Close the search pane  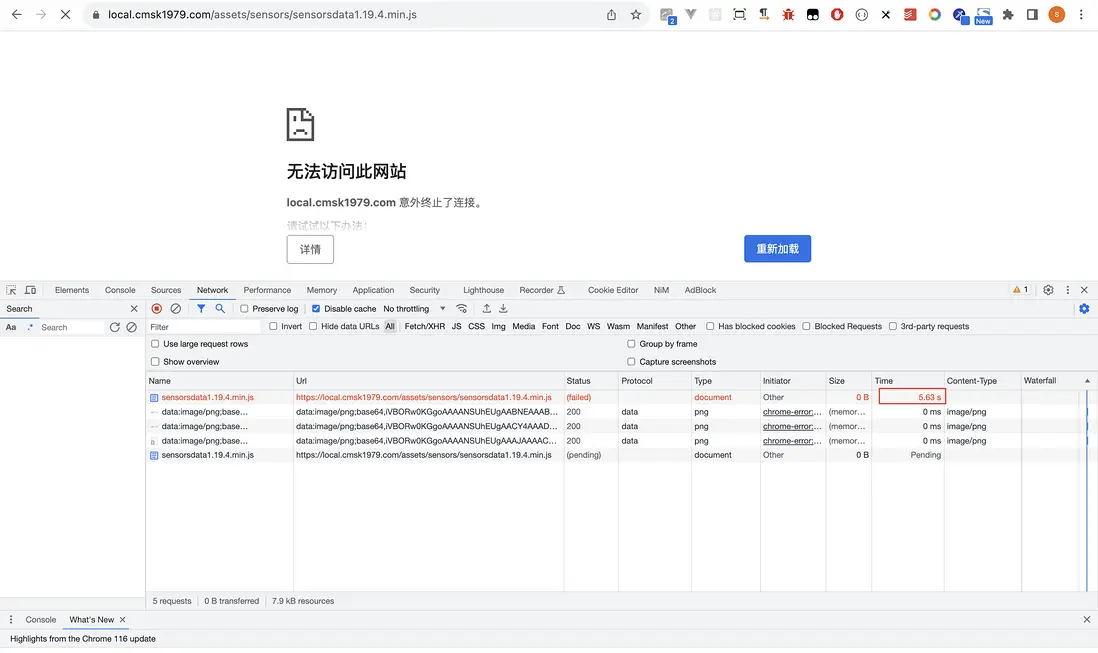coord(134,309)
